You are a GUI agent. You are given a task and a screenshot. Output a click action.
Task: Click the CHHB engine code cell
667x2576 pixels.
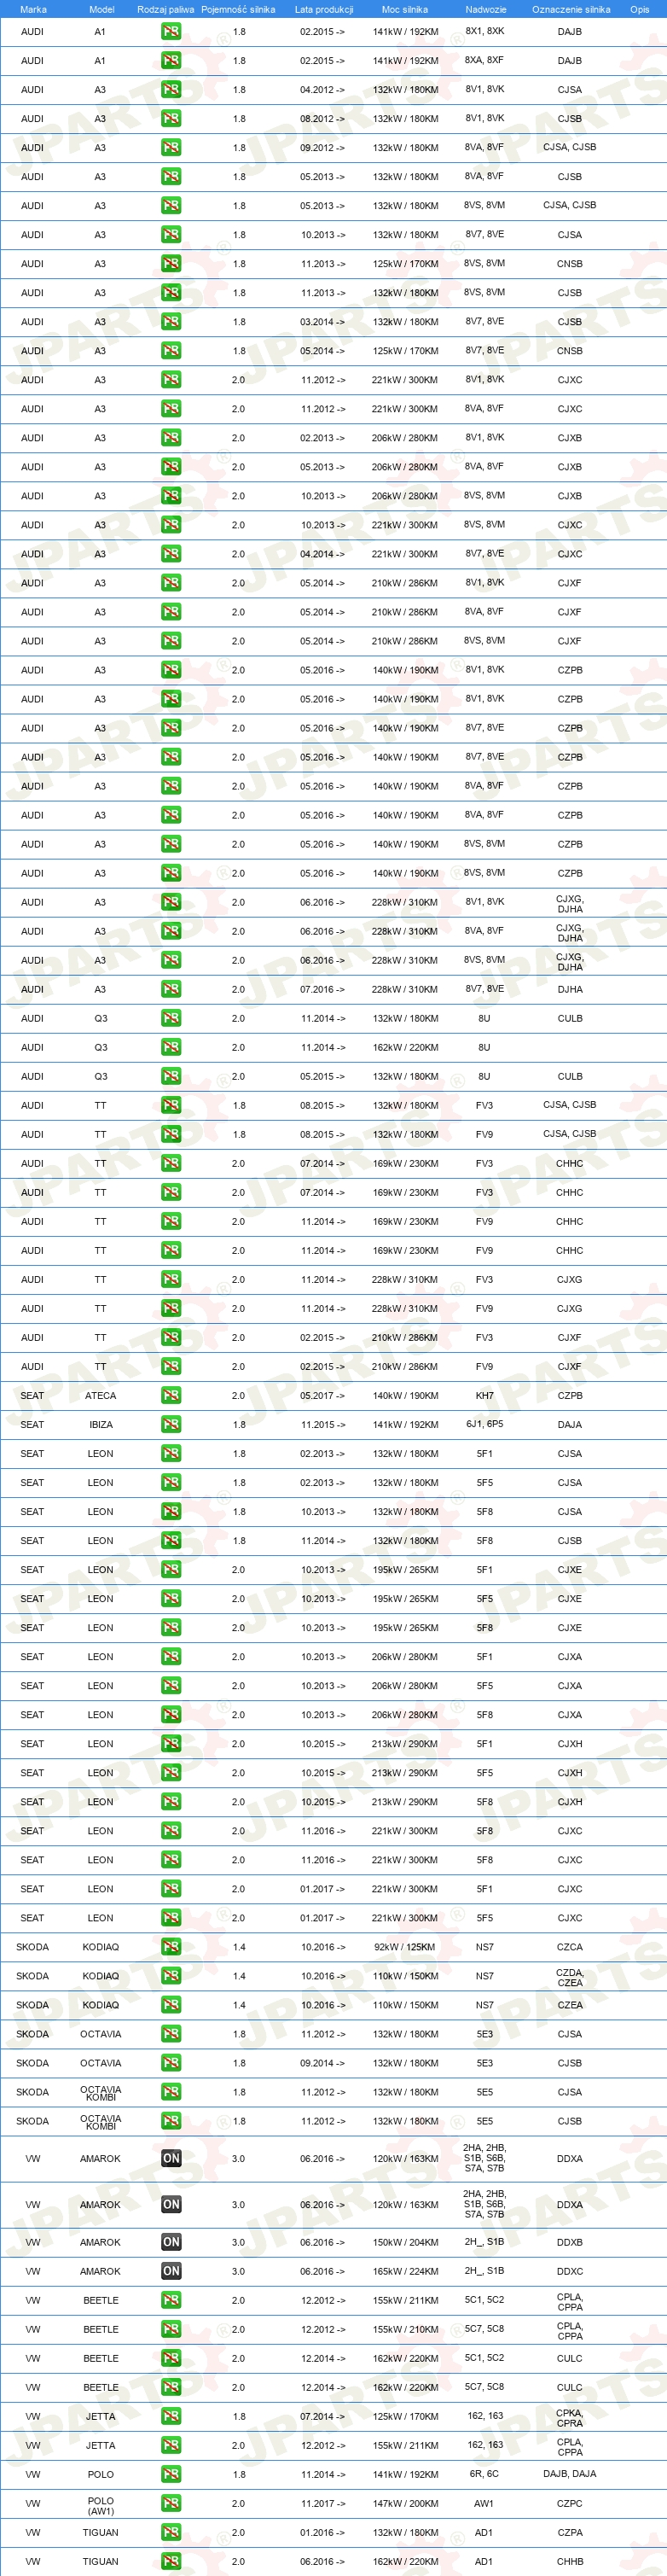[570, 2561]
